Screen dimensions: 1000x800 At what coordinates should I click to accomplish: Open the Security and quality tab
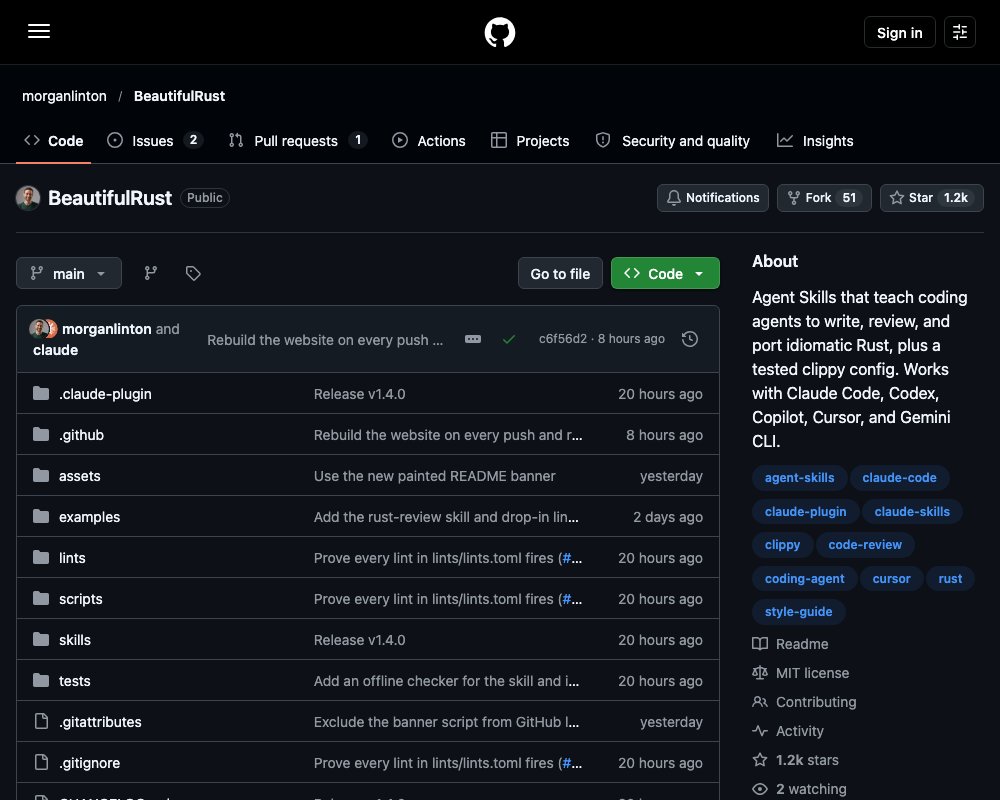[x=673, y=140]
